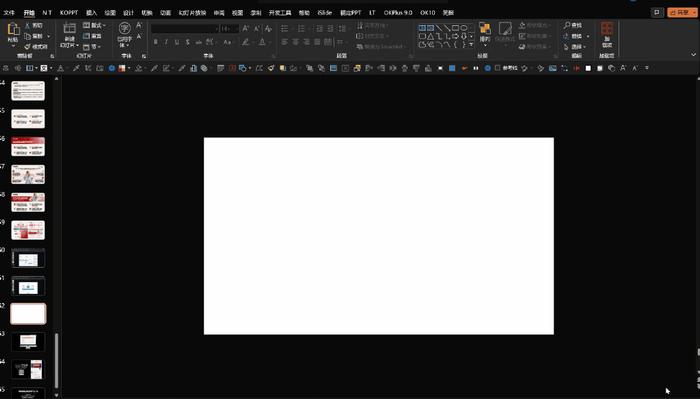Pick the triangle shape in shapes gallery
The image size is (700, 399).
[x=431, y=36]
